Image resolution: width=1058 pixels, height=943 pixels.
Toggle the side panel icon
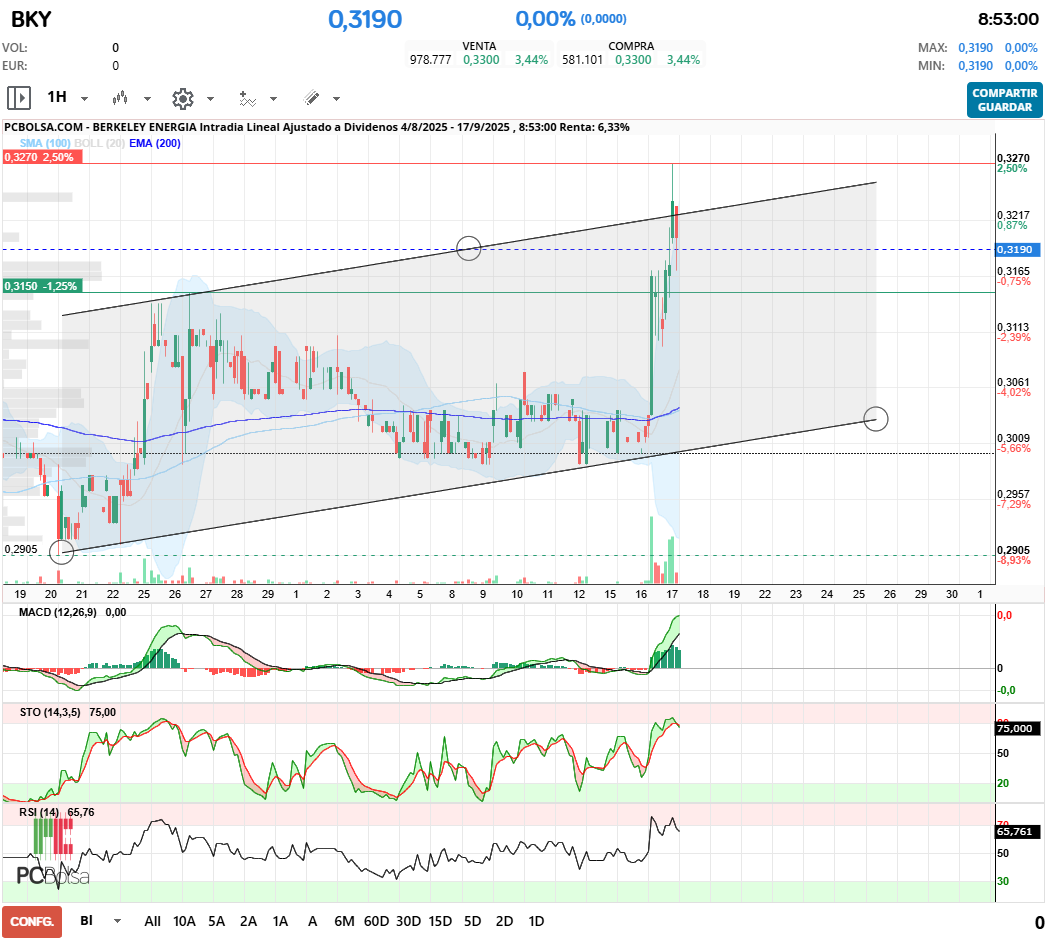(19, 98)
